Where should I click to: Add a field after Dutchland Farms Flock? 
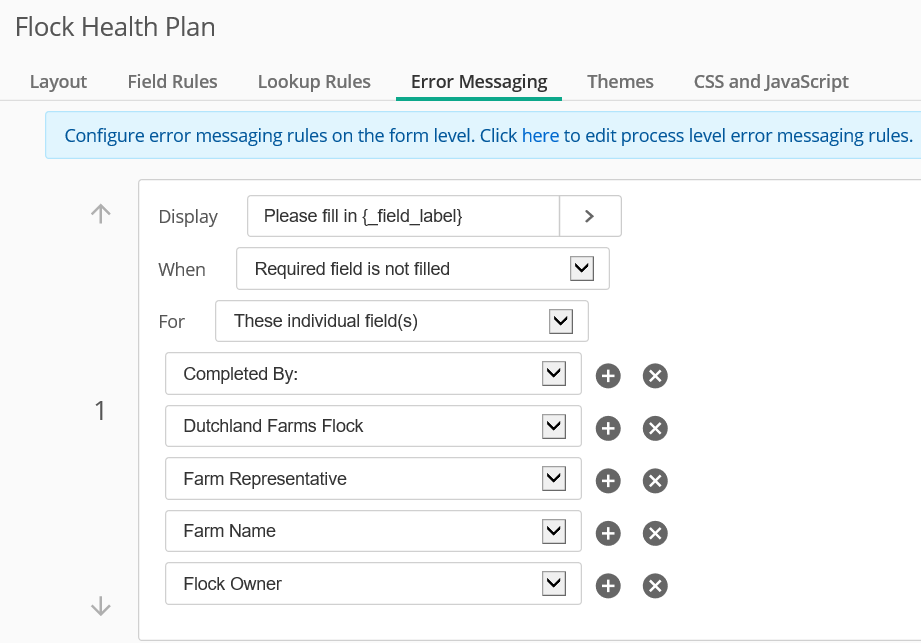(x=608, y=428)
